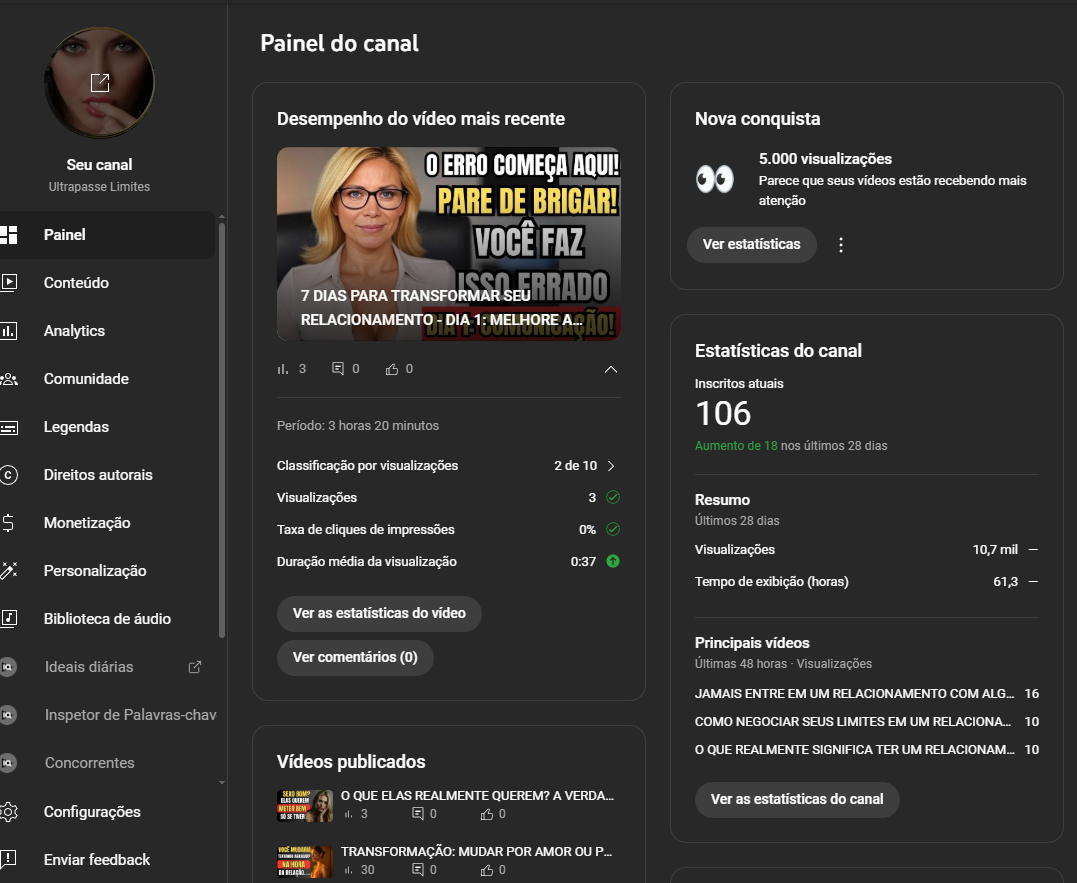Click the icon beside Inspetor de Palavras-chave
This screenshot has height=883, width=1077.
[x=8, y=715]
